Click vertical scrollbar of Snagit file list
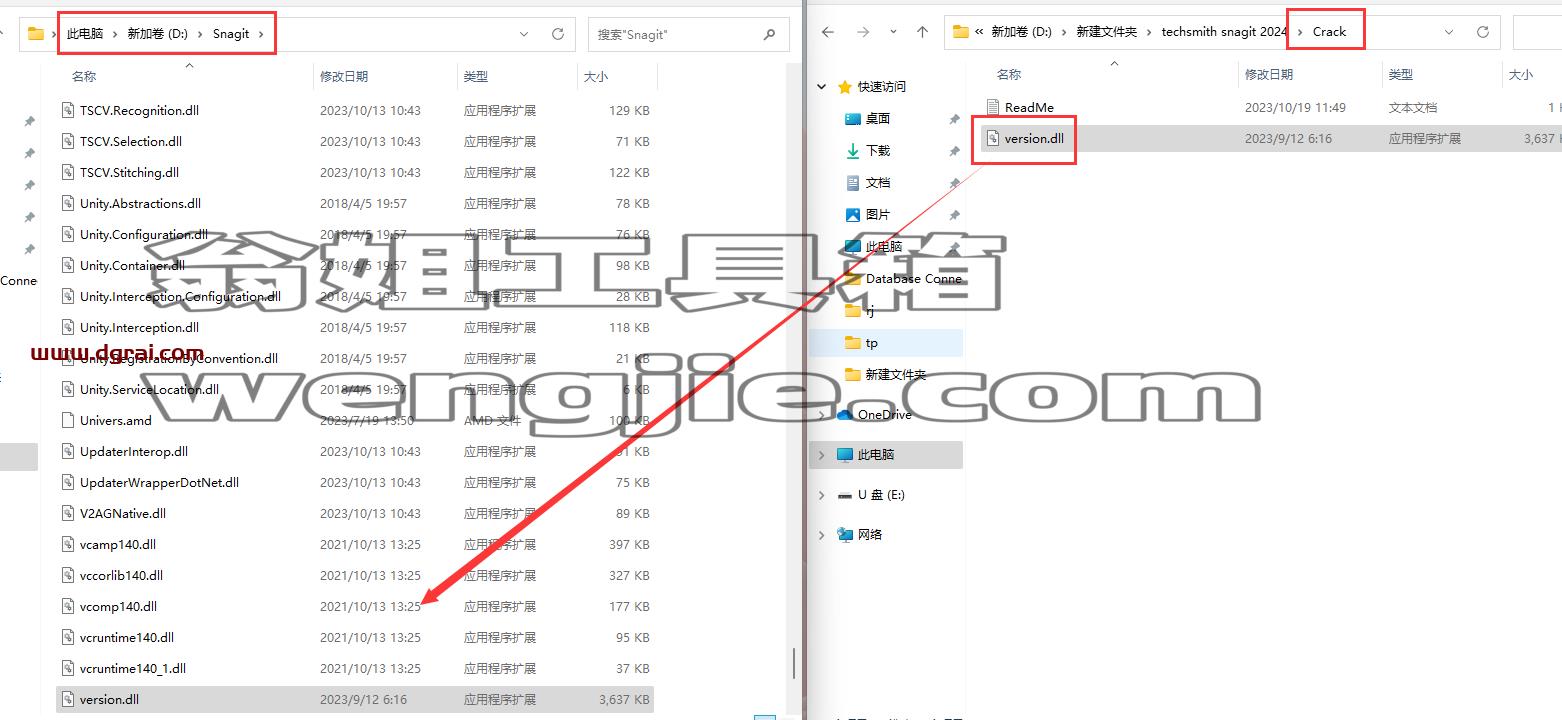Image resolution: width=1562 pixels, height=720 pixels. (x=795, y=662)
